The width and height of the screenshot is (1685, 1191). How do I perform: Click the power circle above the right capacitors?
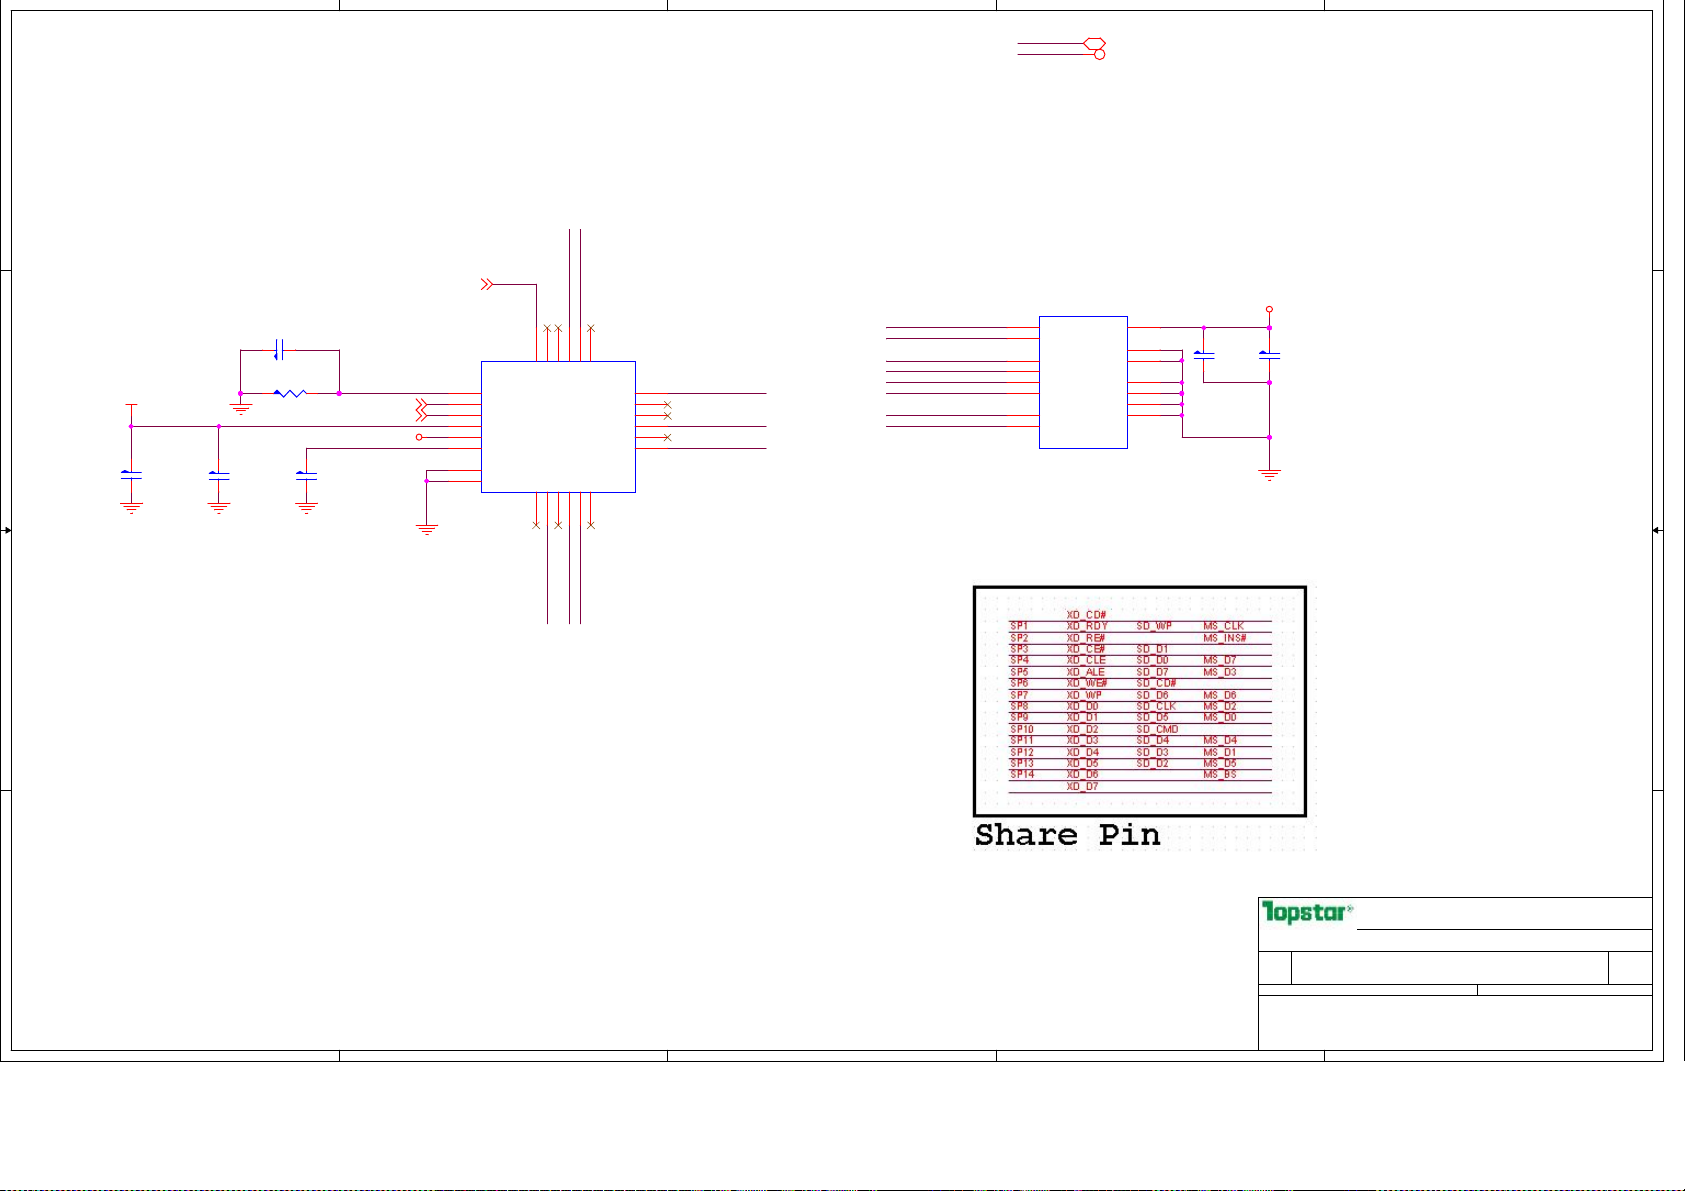[x=1269, y=310]
